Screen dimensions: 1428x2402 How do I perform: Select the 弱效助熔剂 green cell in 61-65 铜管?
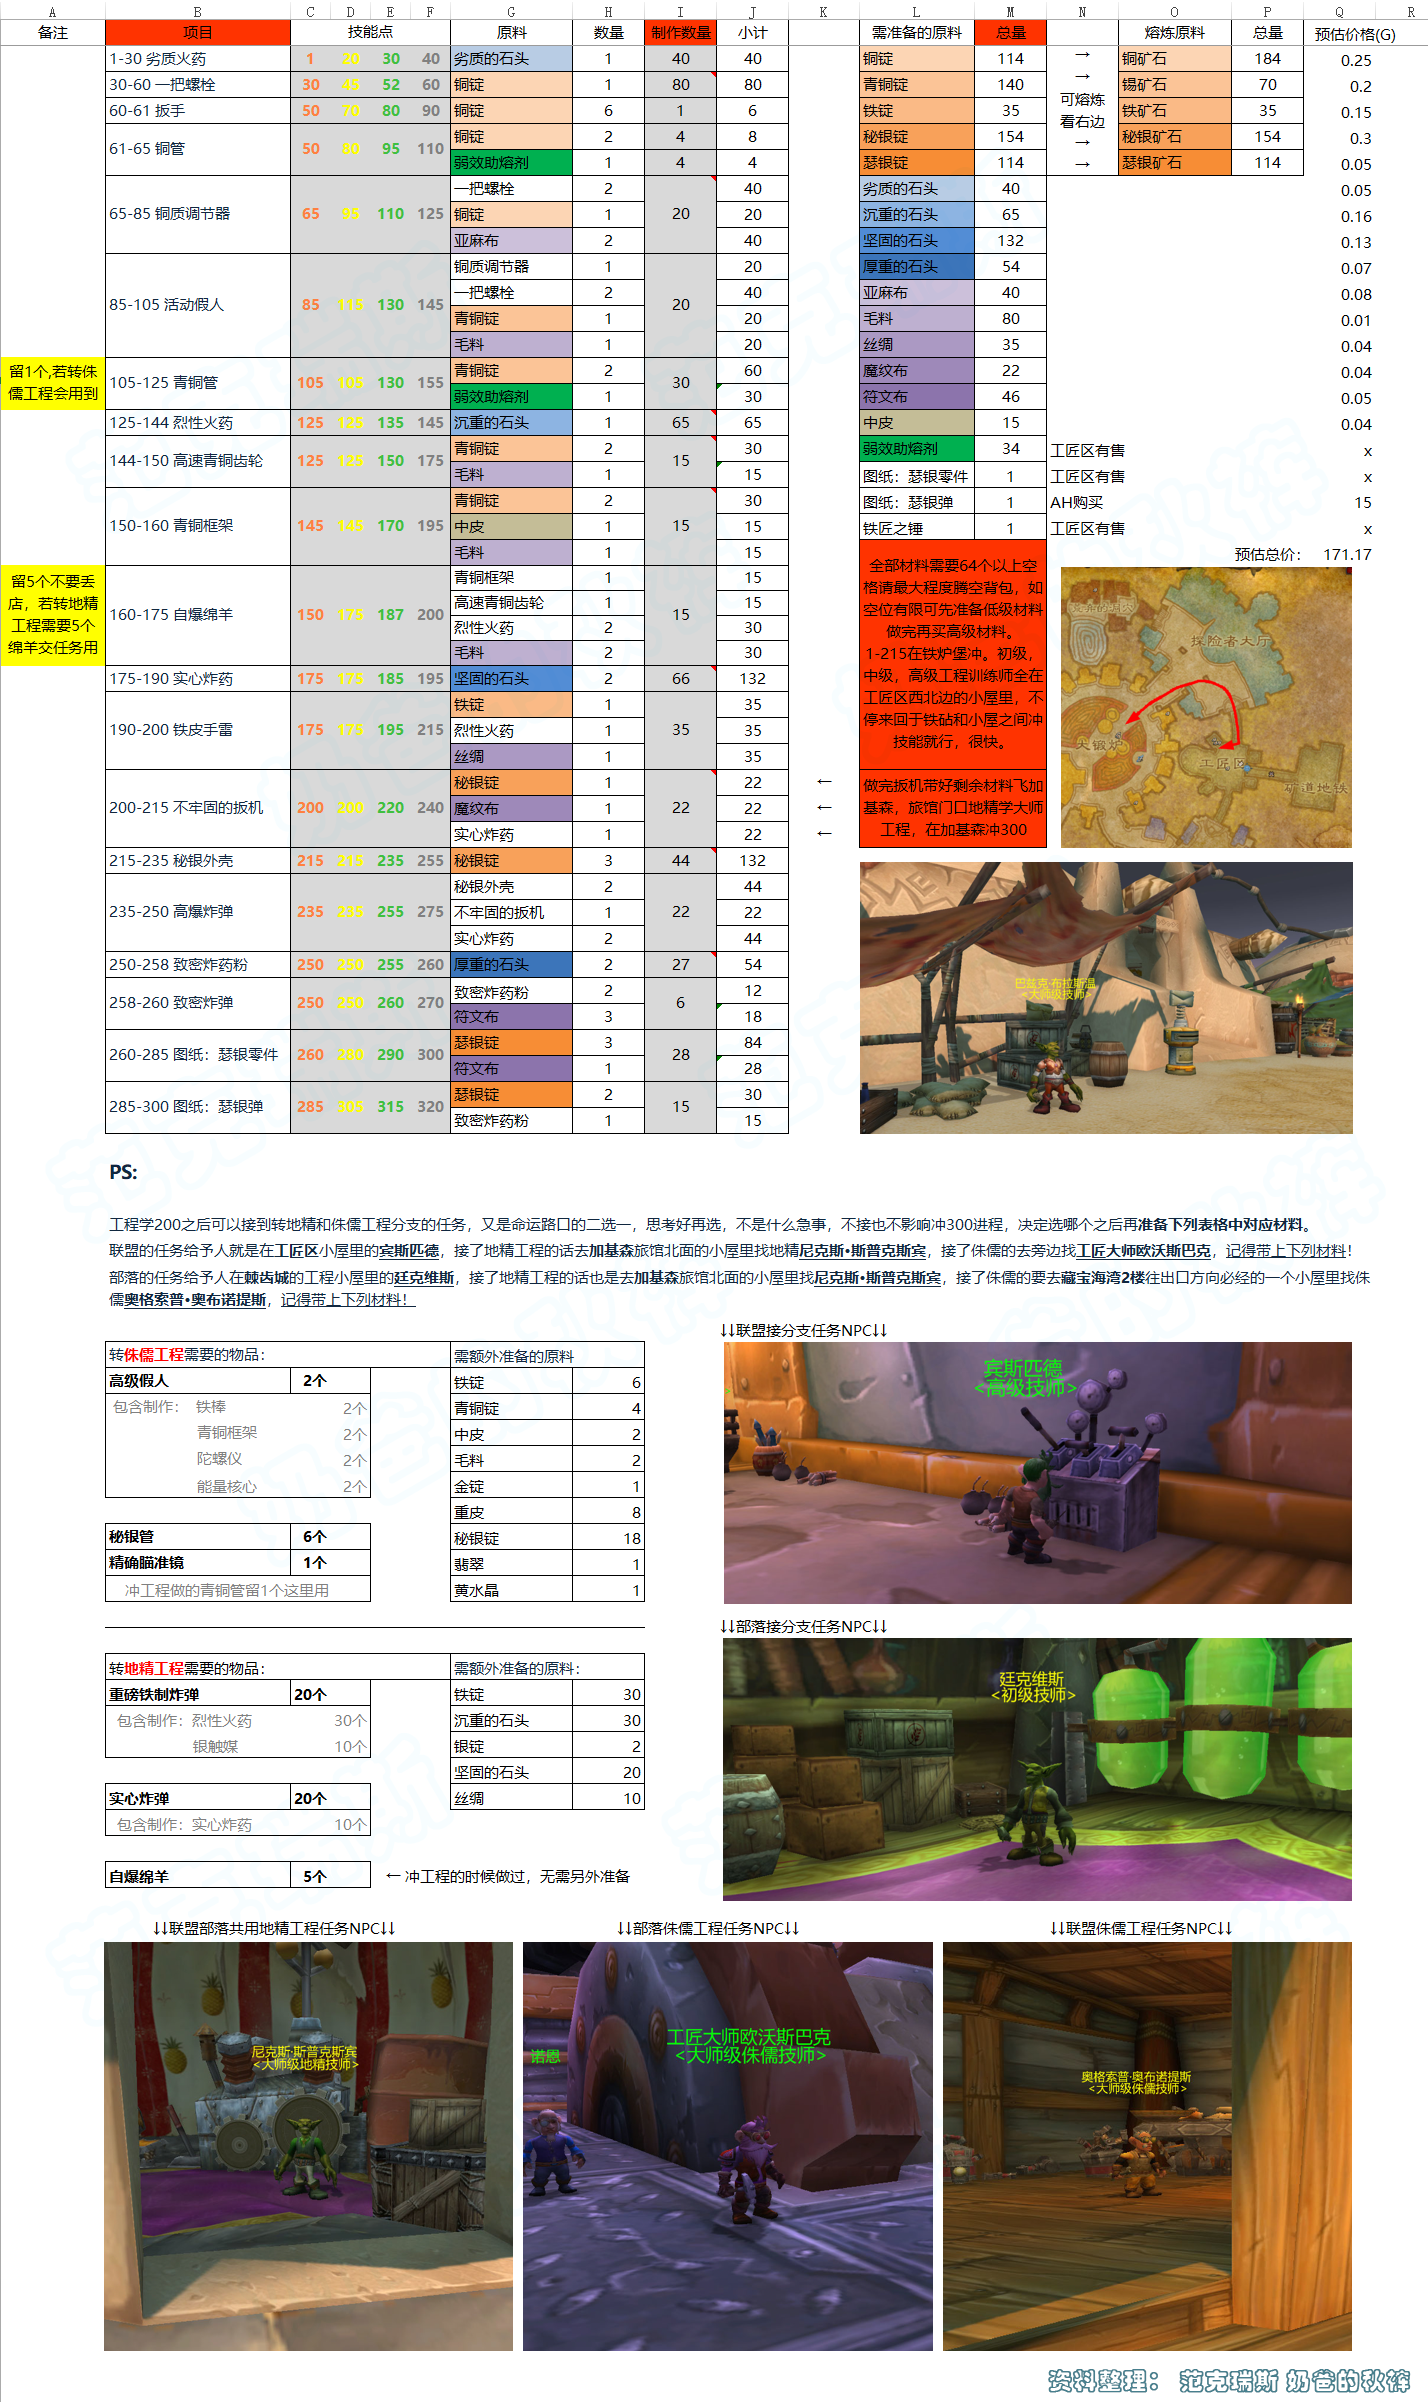(511, 162)
